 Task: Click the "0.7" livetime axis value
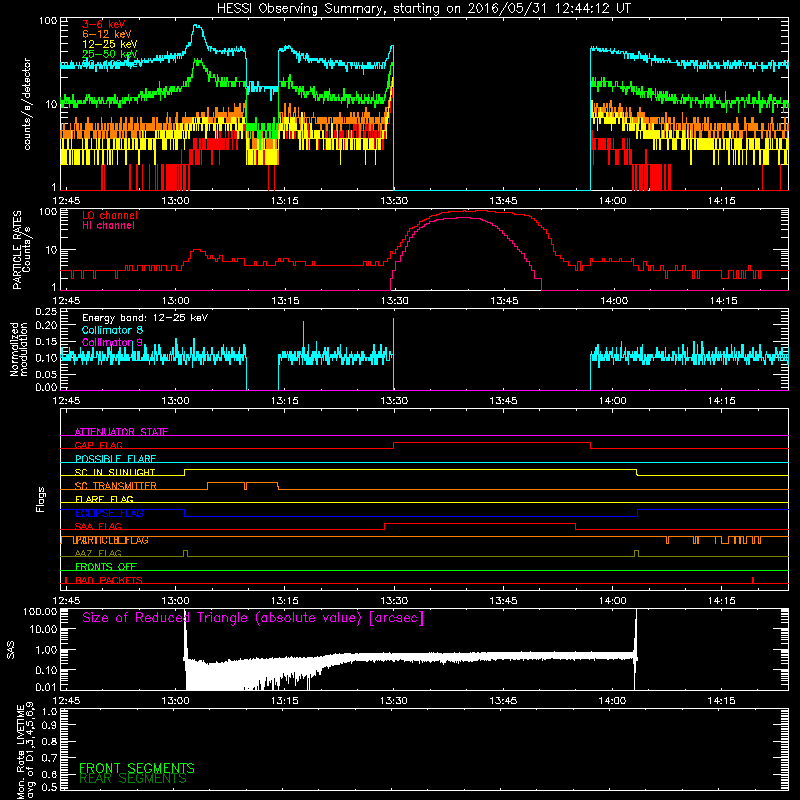click(49, 758)
